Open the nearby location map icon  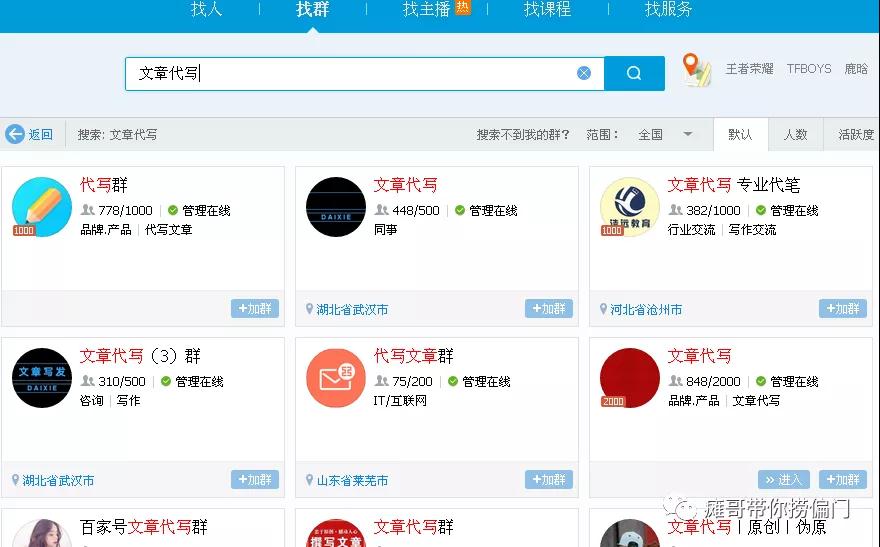[696, 70]
